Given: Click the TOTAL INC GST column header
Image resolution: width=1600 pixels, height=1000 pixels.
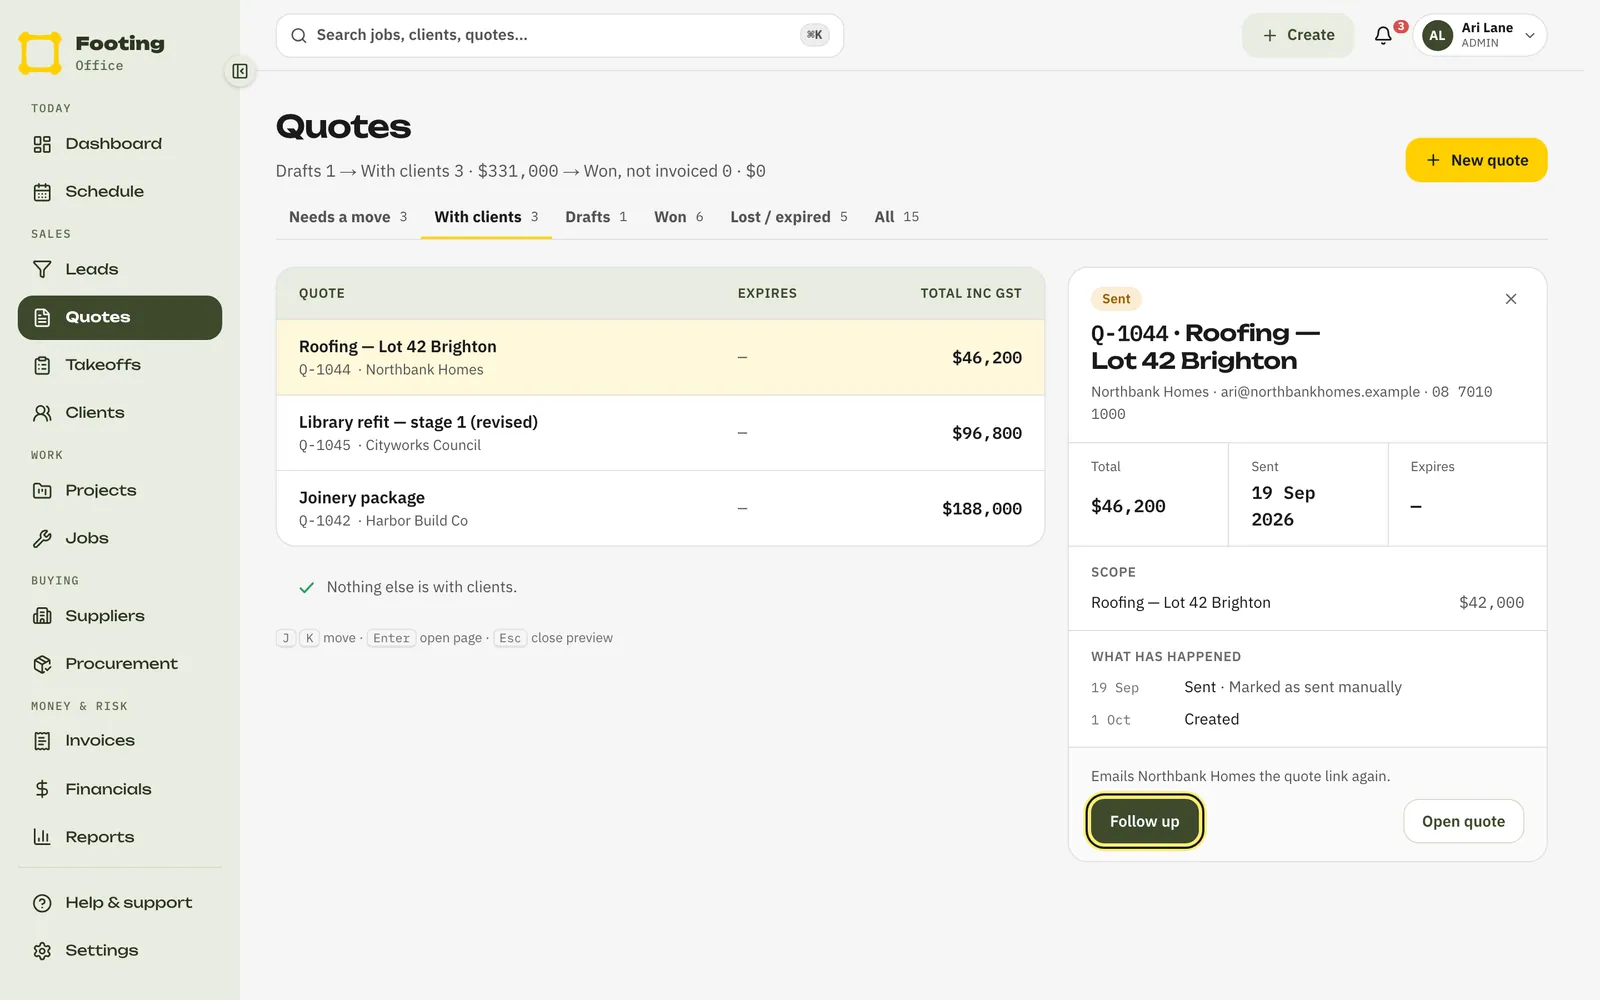Looking at the screenshot, I should coord(971,293).
